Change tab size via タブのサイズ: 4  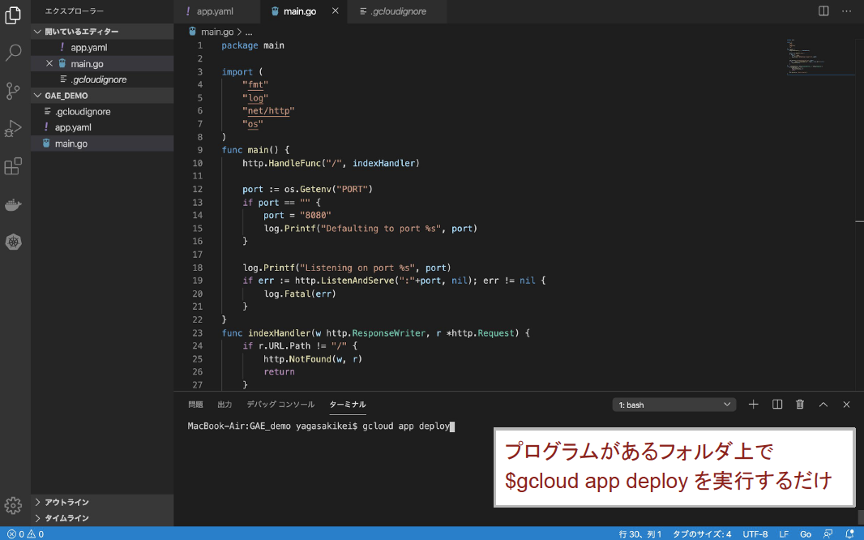701,534
